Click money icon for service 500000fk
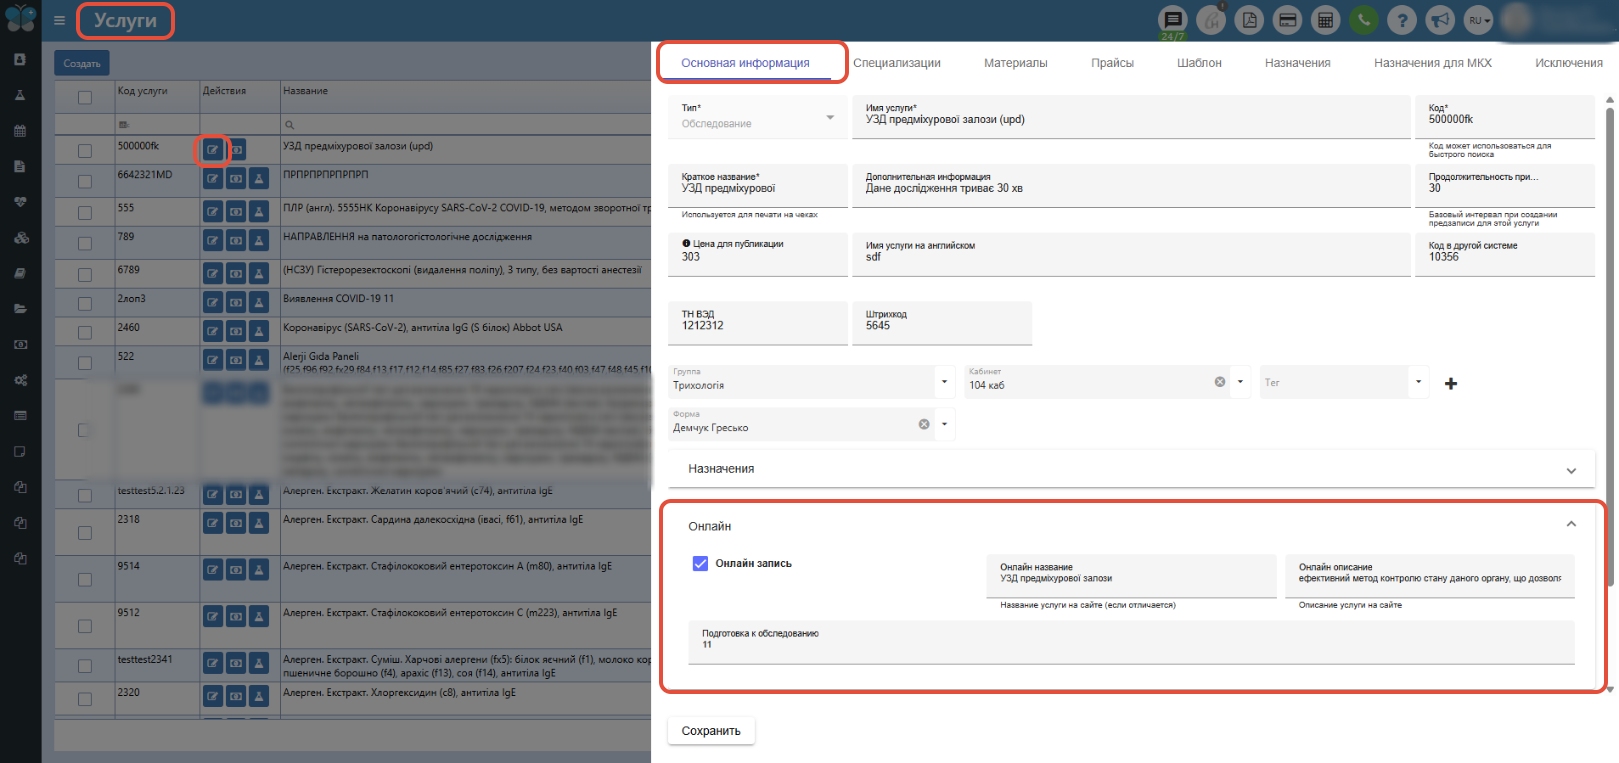The height and width of the screenshot is (763, 1619). [x=236, y=150]
